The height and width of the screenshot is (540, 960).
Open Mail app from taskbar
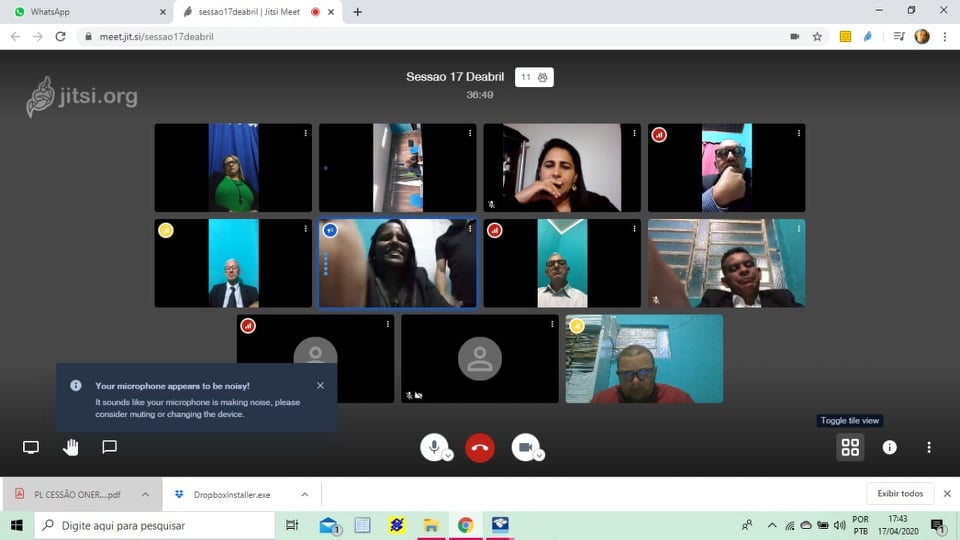(329, 525)
